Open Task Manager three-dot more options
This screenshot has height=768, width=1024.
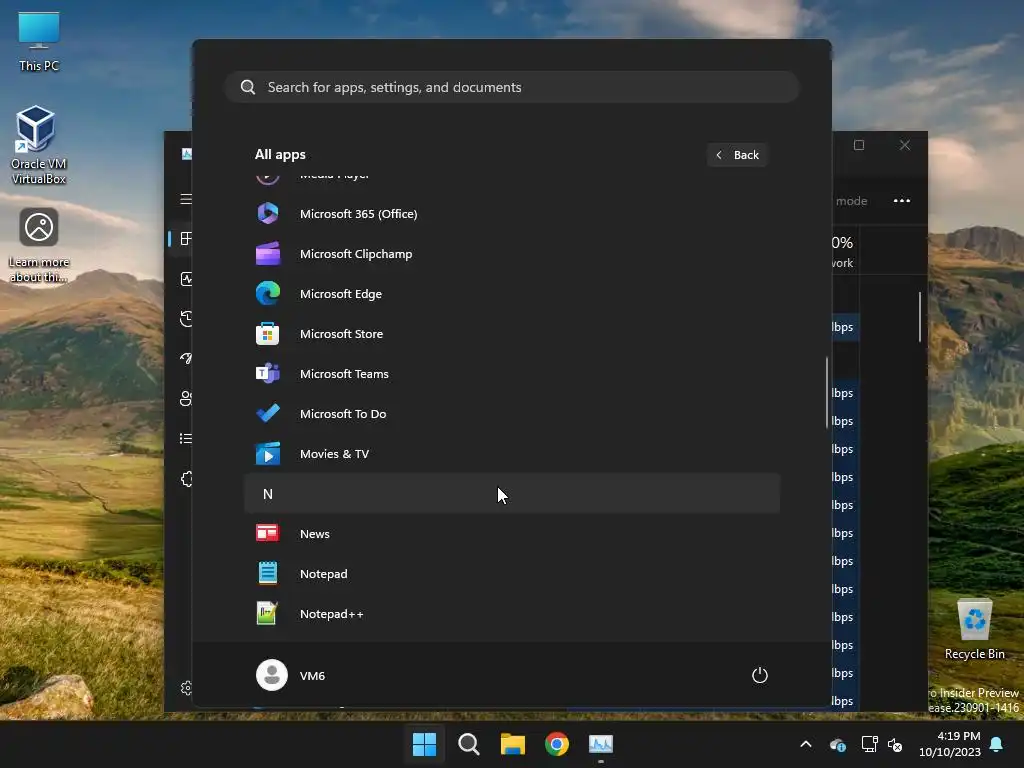(x=902, y=200)
